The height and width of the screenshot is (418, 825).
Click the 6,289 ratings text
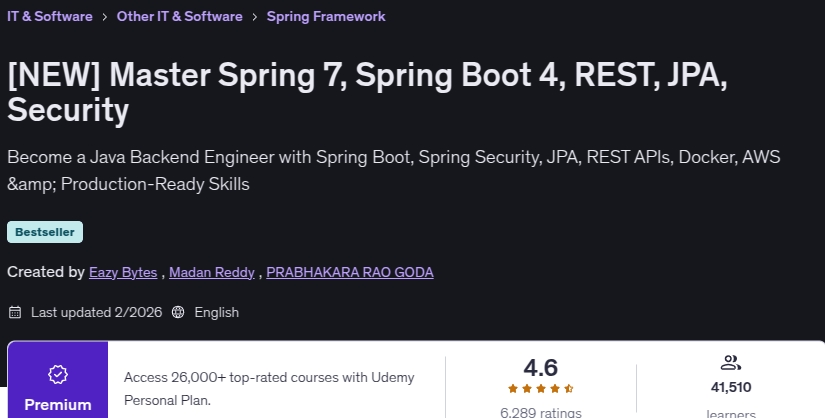coord(540,412)
